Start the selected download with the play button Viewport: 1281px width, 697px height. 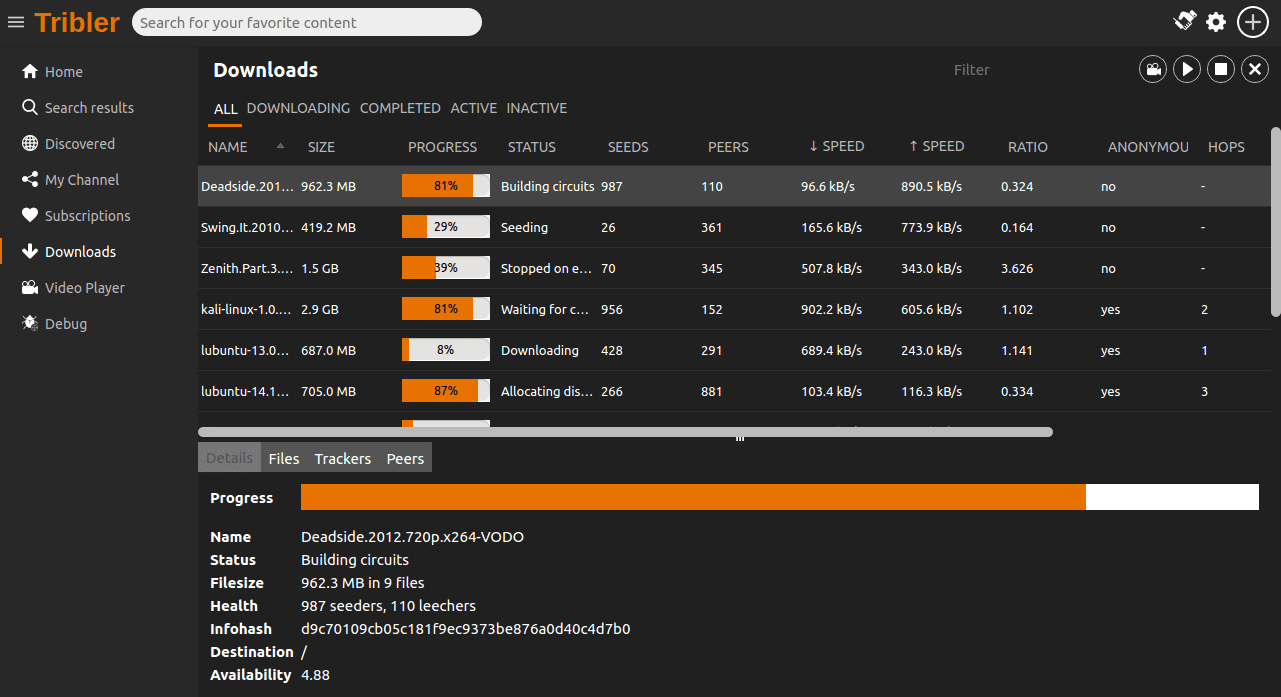pos(1187,69)
